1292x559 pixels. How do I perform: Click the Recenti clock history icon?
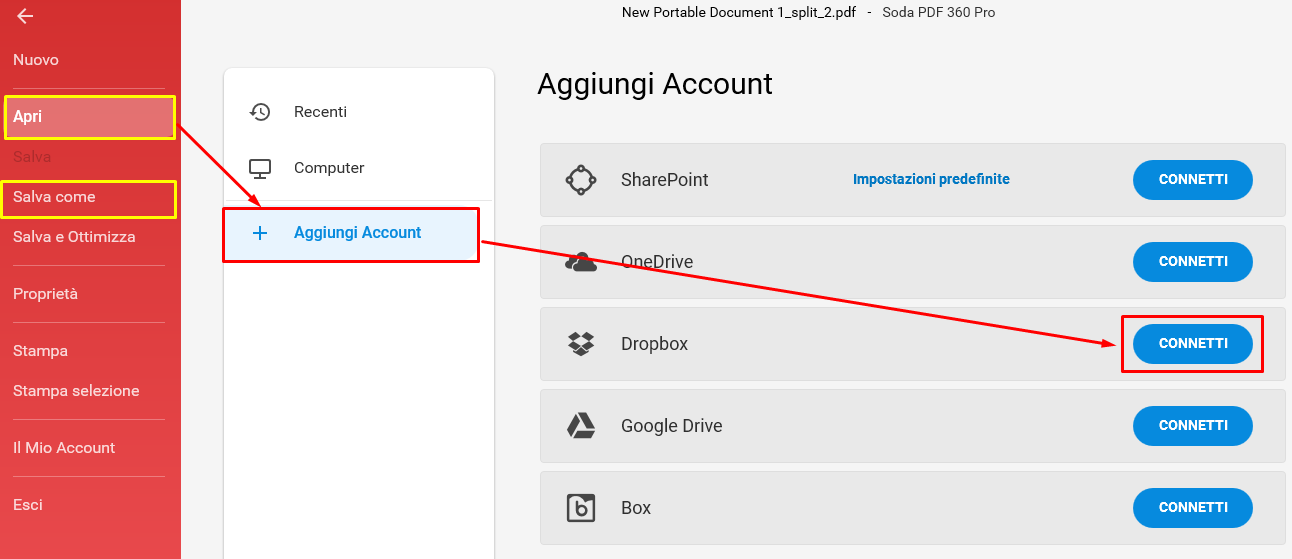pyautogui.click(x=260, y=112)
